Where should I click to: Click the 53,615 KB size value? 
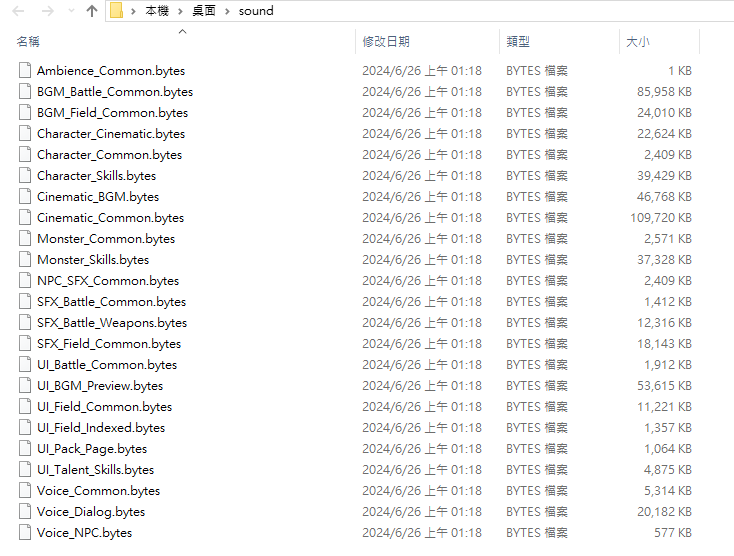click(x=664, y=386)
